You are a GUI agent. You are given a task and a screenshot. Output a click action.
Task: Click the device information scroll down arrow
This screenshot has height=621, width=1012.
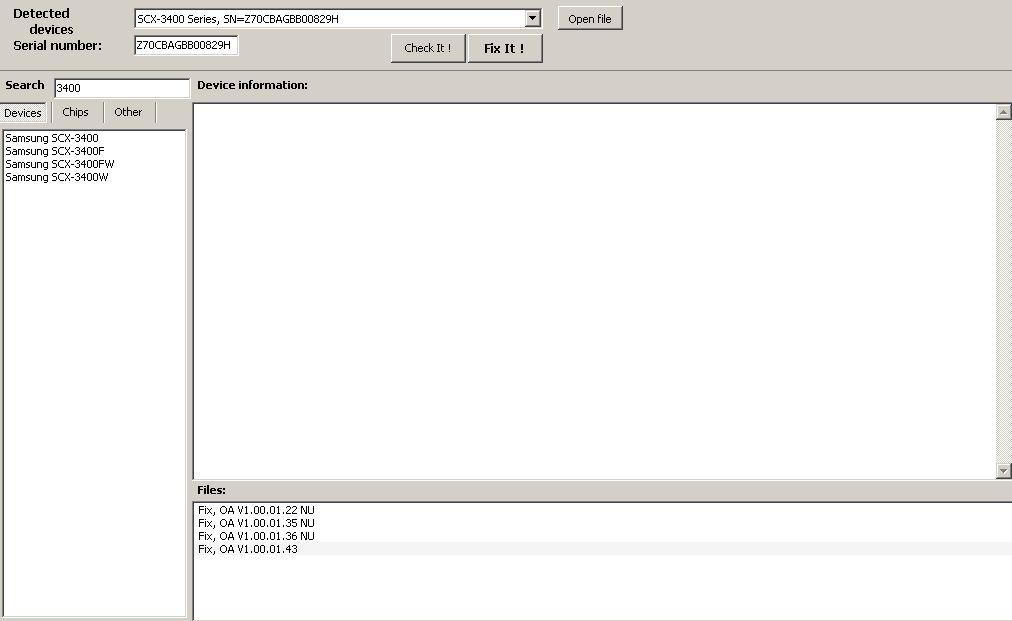tap(1004, 470)
